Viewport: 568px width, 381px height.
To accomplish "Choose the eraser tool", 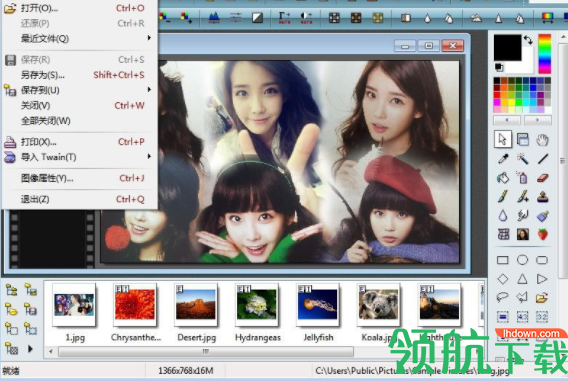I will coord(542,178).
